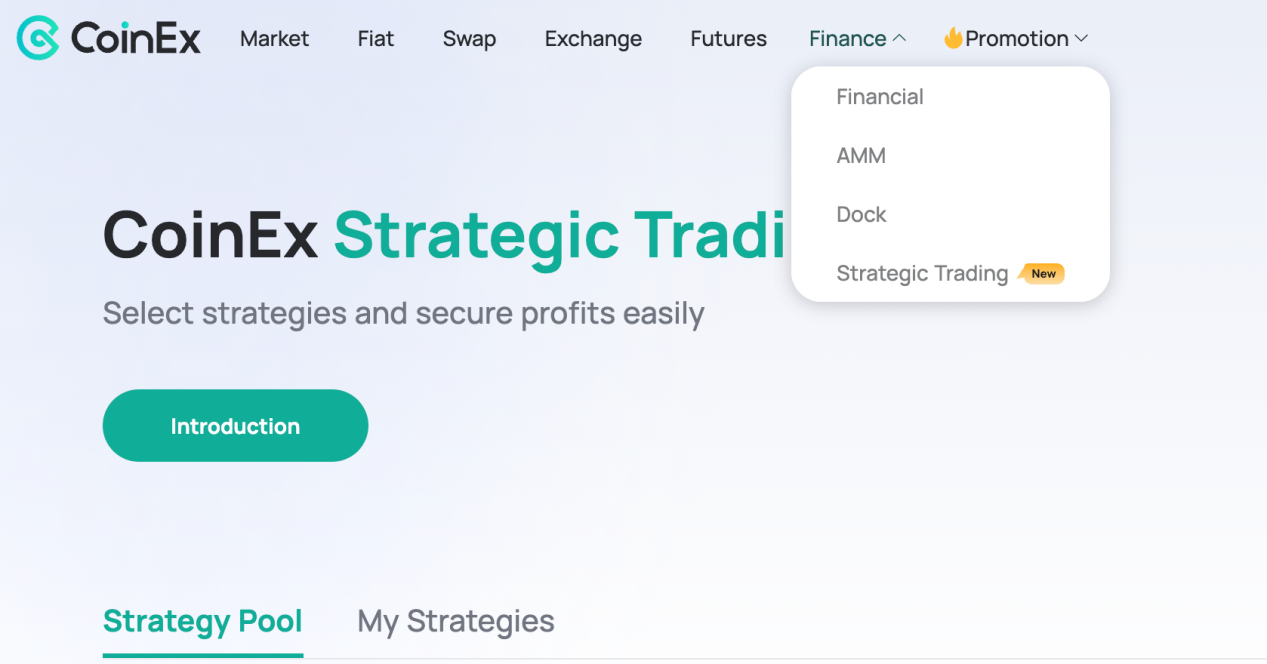Open the Promotion menu label

[1017, 39]
